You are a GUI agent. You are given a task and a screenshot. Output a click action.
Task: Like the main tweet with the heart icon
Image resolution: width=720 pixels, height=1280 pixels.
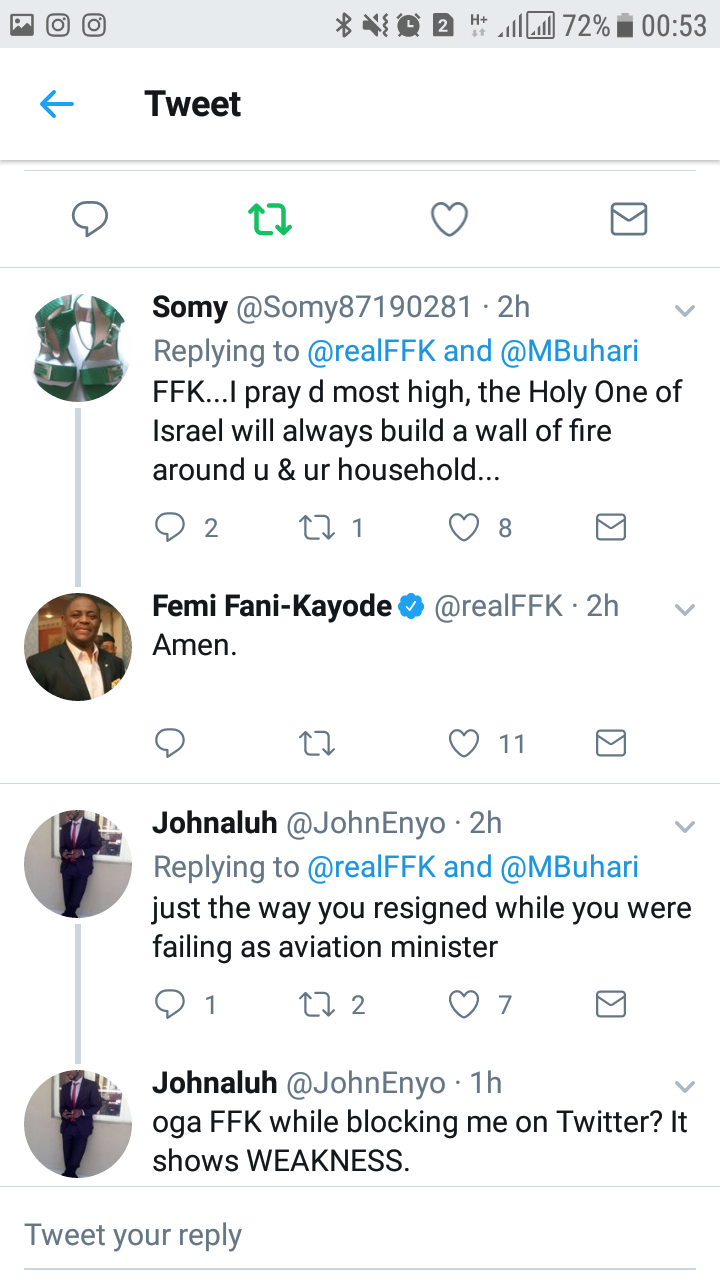pos(449,219)
